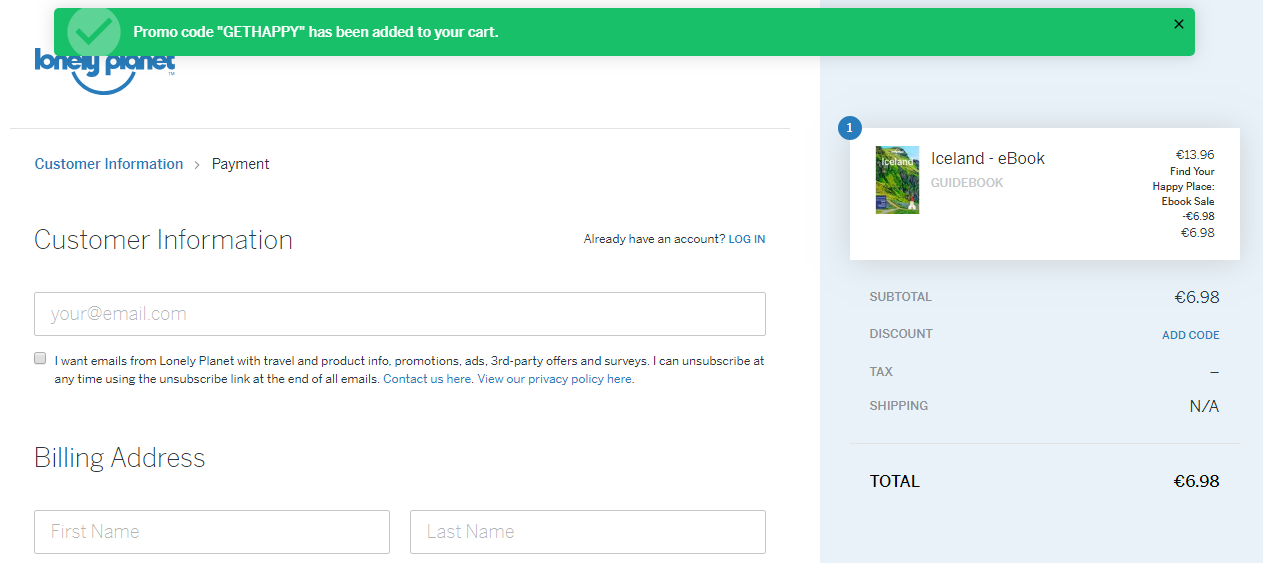Click into the First Name field
Screen dimensions: 1263x563
click(212, 532)
